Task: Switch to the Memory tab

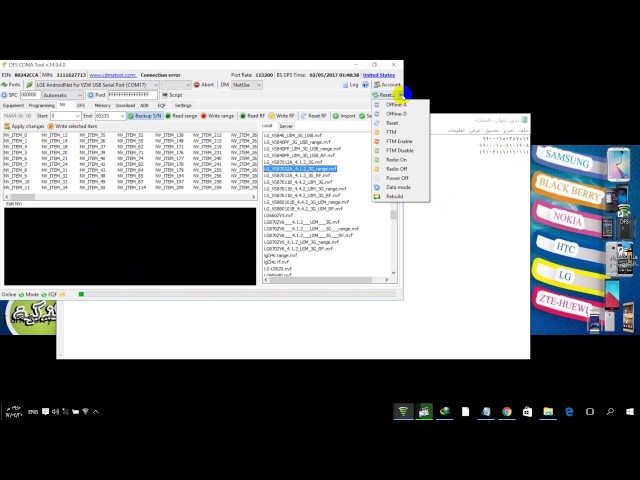Action: tap(102, 105)
